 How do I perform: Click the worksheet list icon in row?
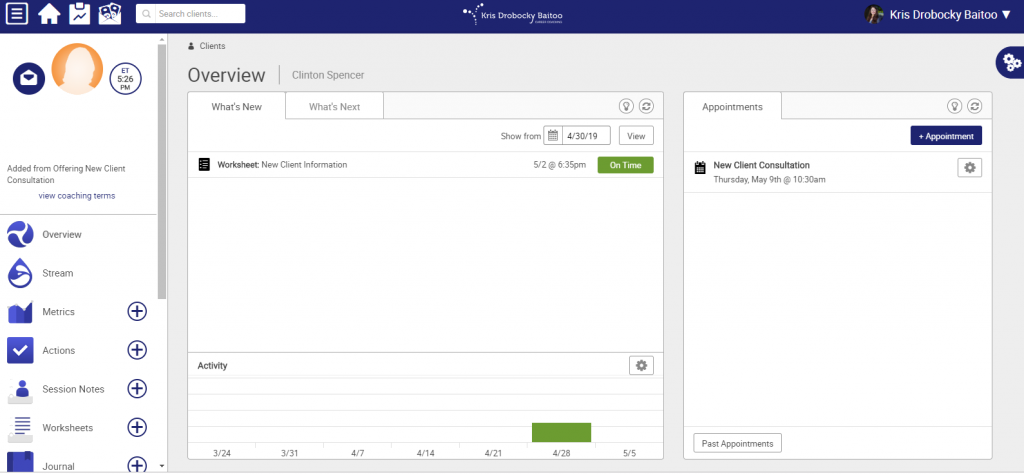204,165
